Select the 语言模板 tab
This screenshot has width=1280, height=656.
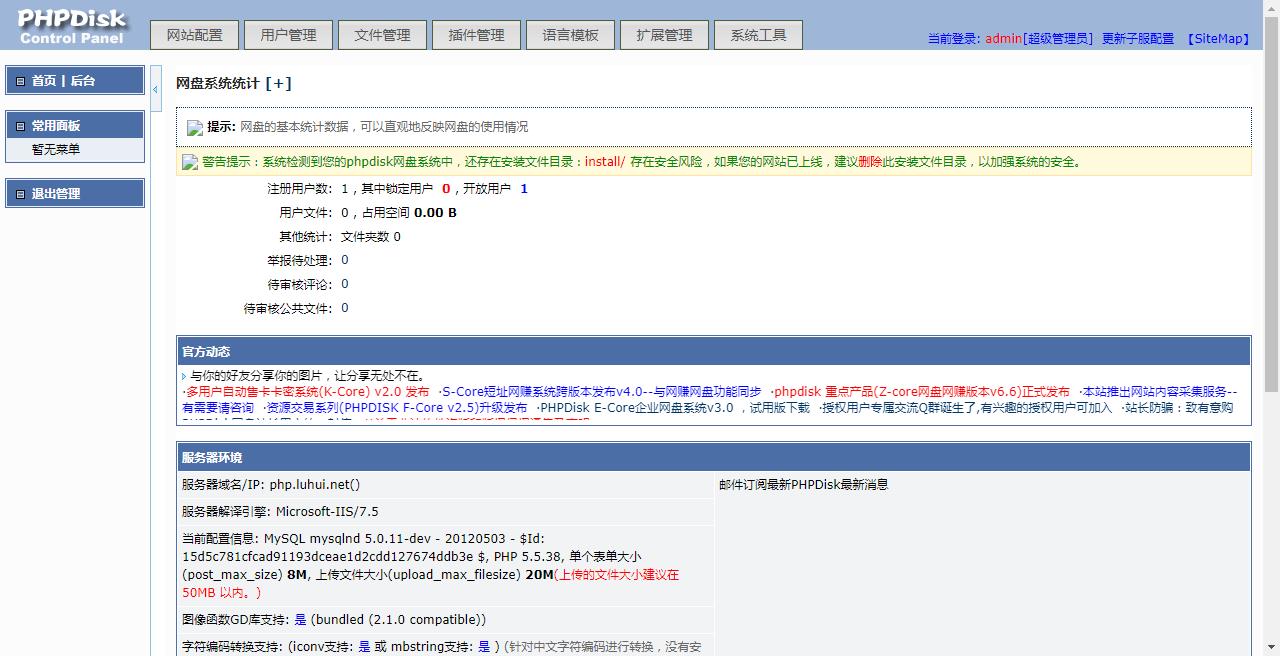pyautogui.click(x=570, y=35)
